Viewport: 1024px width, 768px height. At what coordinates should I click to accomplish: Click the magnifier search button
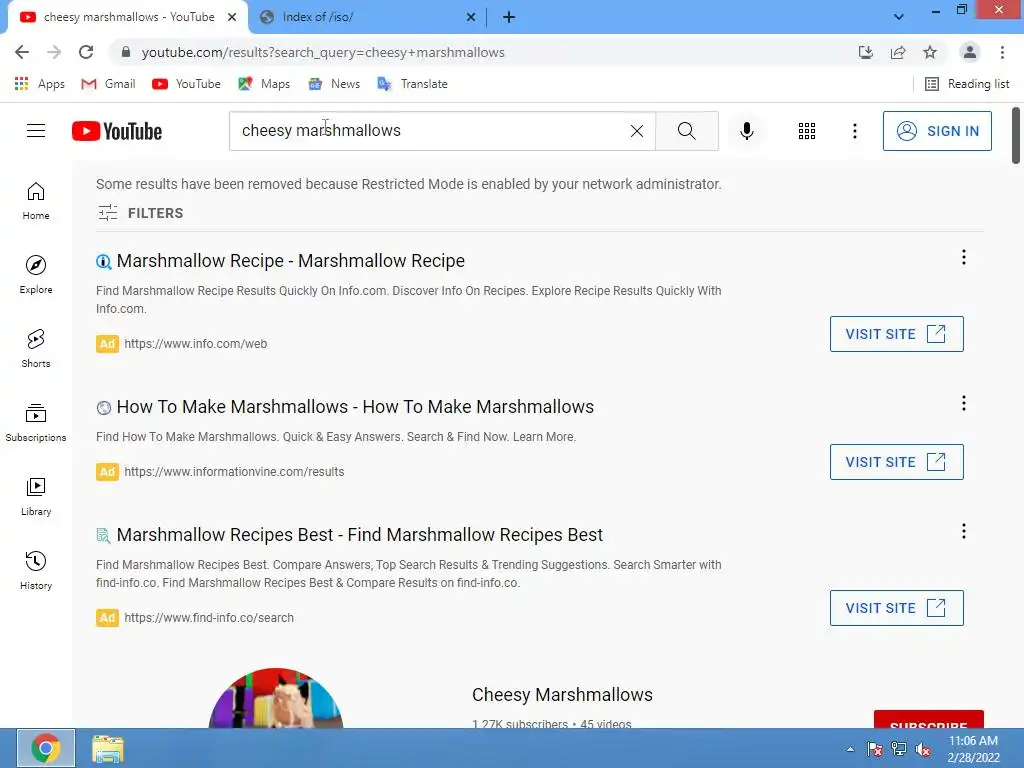(x=686, y=131)
